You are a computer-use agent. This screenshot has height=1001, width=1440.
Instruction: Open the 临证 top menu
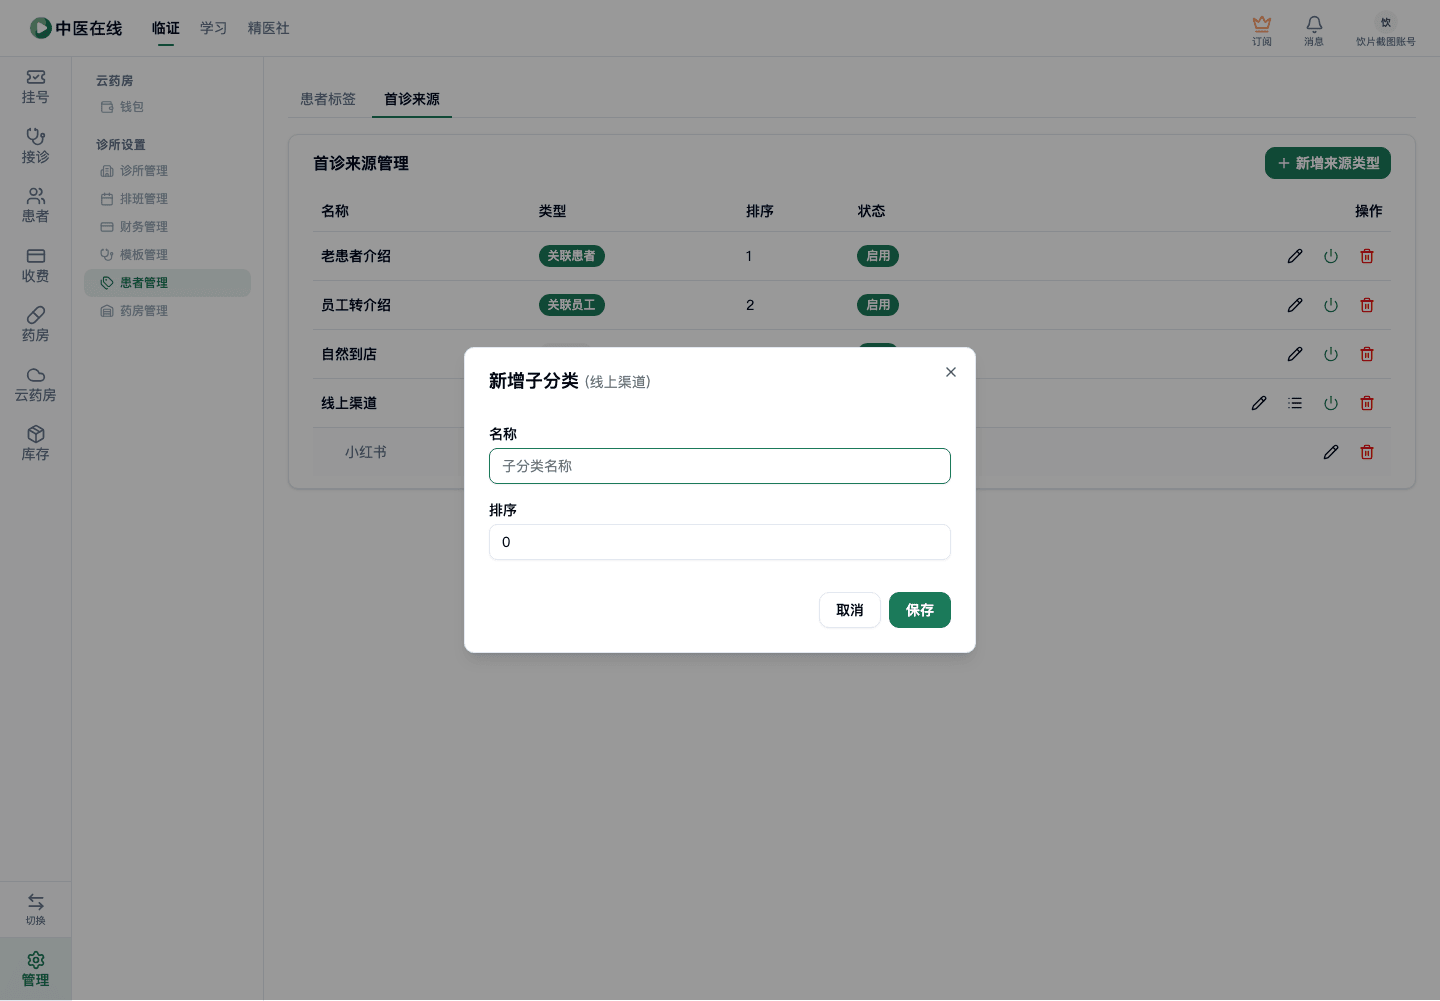pyautogui.click(x=166, y=28)
